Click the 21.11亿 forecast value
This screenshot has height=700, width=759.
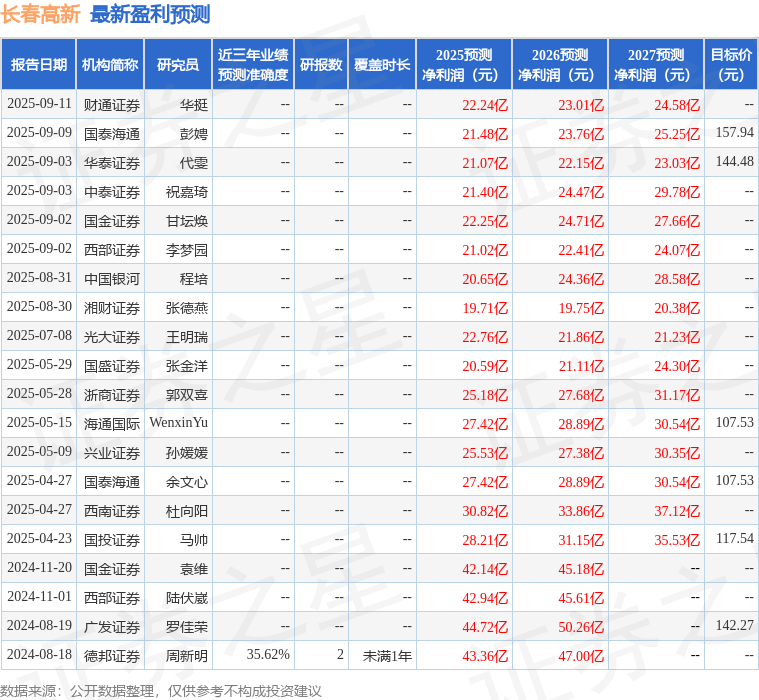pos(581,366)
